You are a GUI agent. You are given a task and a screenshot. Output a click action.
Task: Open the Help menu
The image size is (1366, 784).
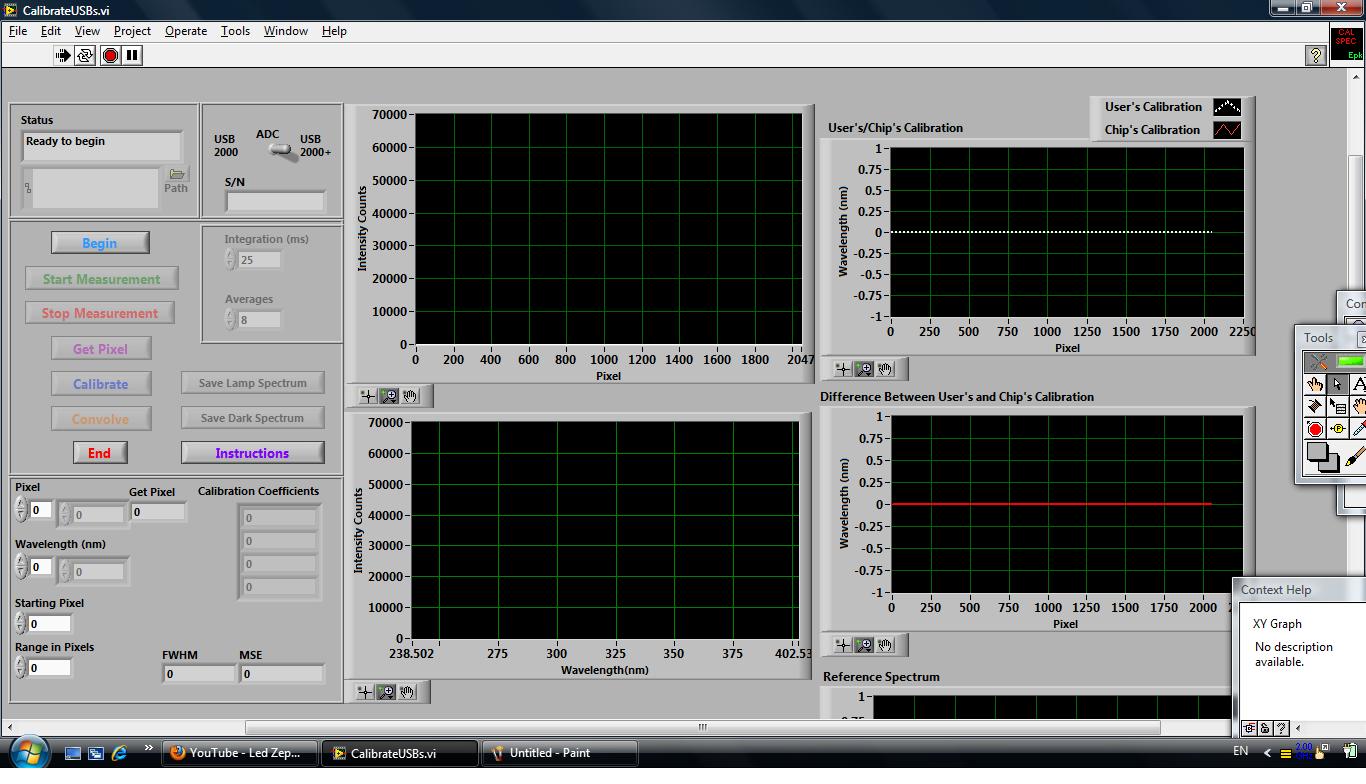point(334,31)
